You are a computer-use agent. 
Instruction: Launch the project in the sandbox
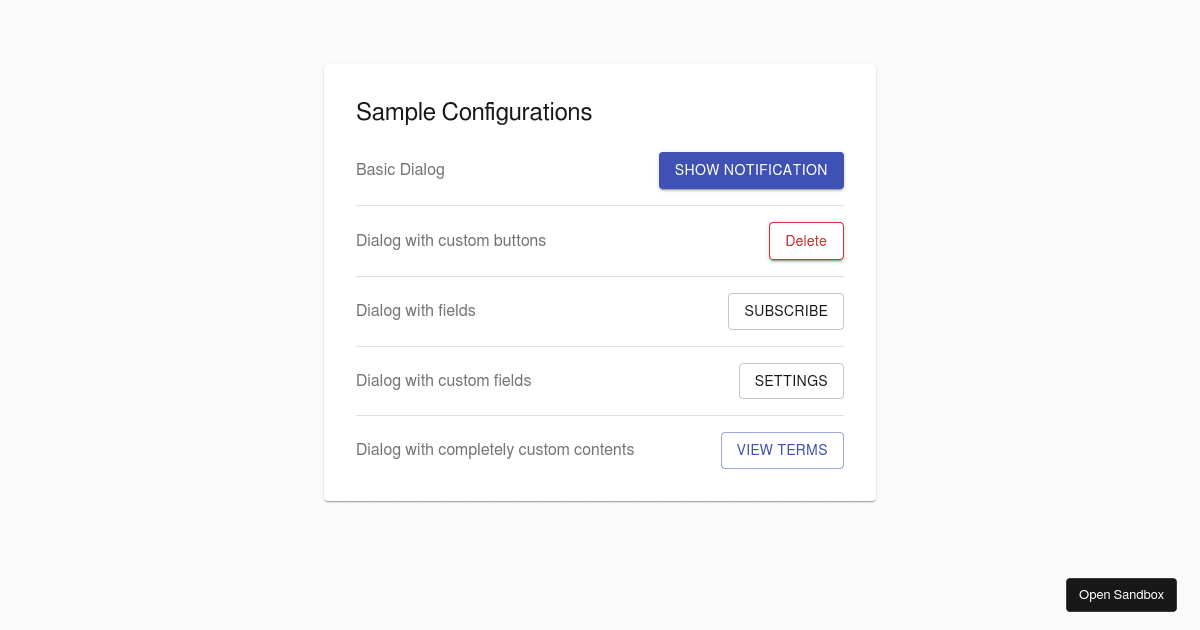tap(1121, 594)
